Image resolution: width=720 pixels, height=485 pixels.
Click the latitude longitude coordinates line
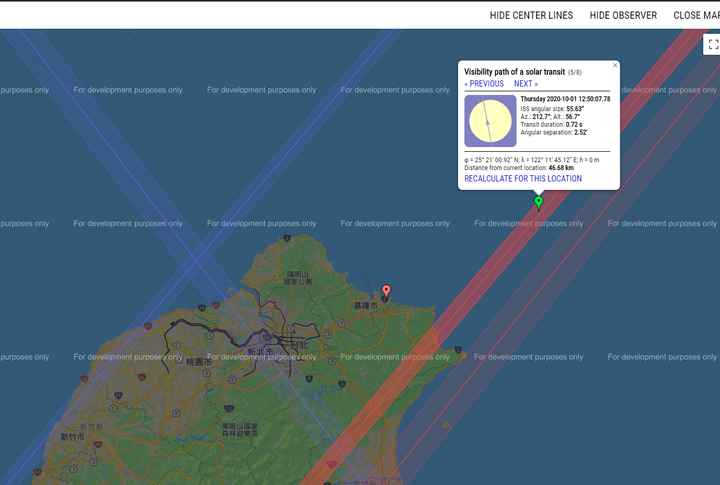(x=532, y=160)
